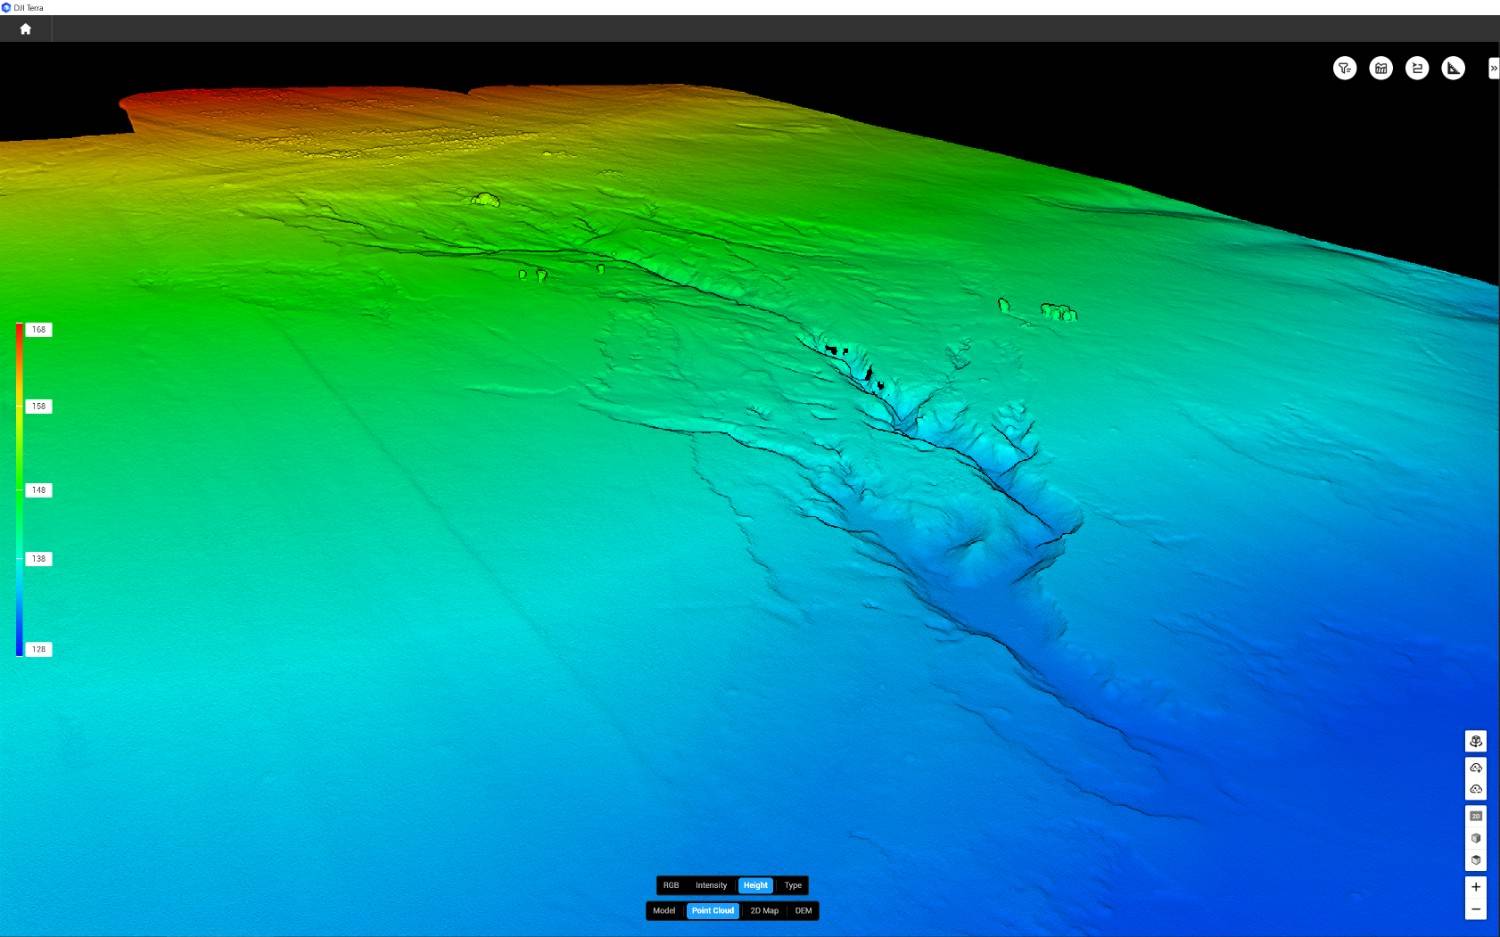Zoom in with the plus button
The height and width of the screenshot is (937, 1500).
[1475, 887]
